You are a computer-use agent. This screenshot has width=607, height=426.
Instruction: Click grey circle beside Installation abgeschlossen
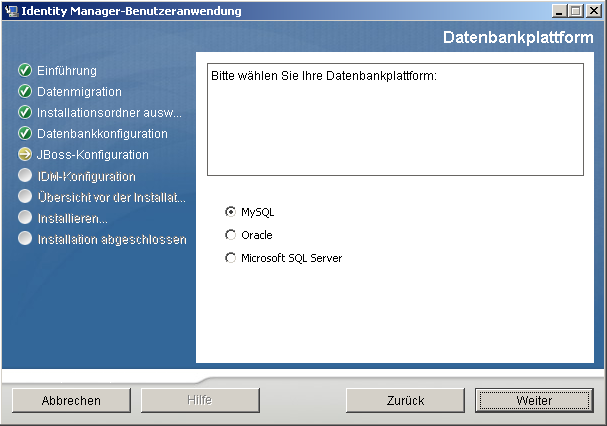25,238
